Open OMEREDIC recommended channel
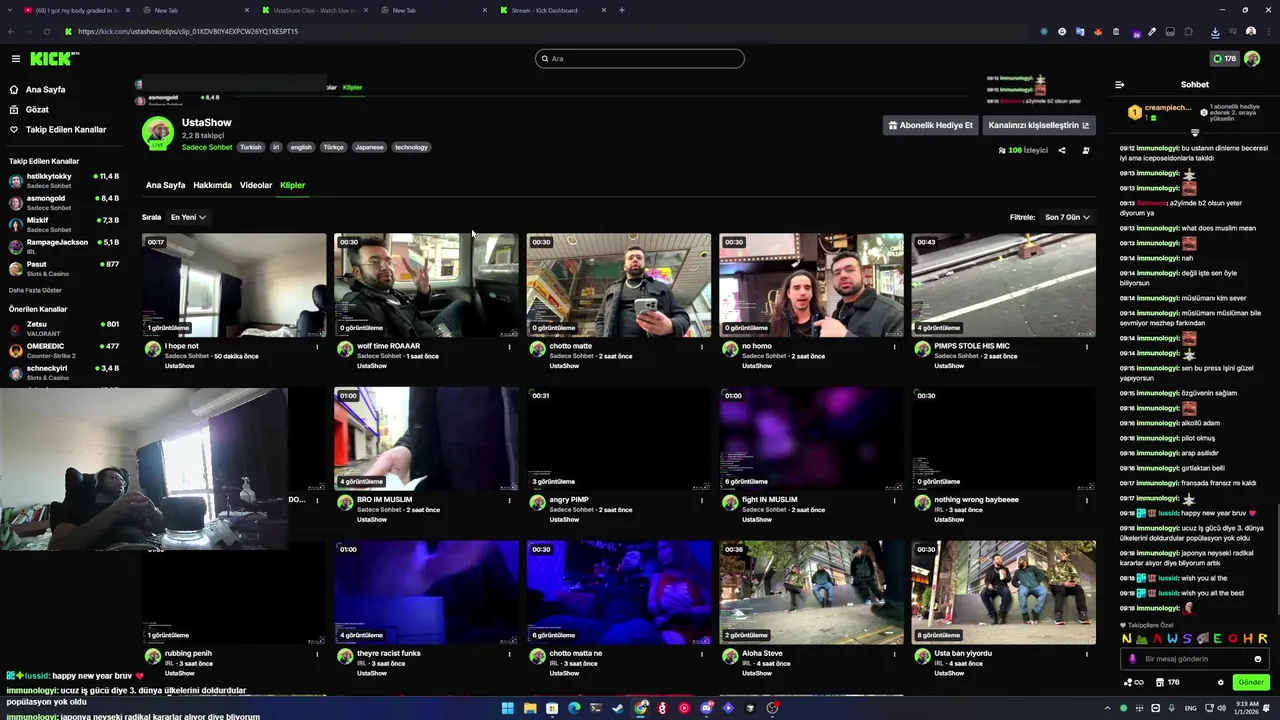The width and height of the screenshot is (1280, 720). [x=64, y=351]
